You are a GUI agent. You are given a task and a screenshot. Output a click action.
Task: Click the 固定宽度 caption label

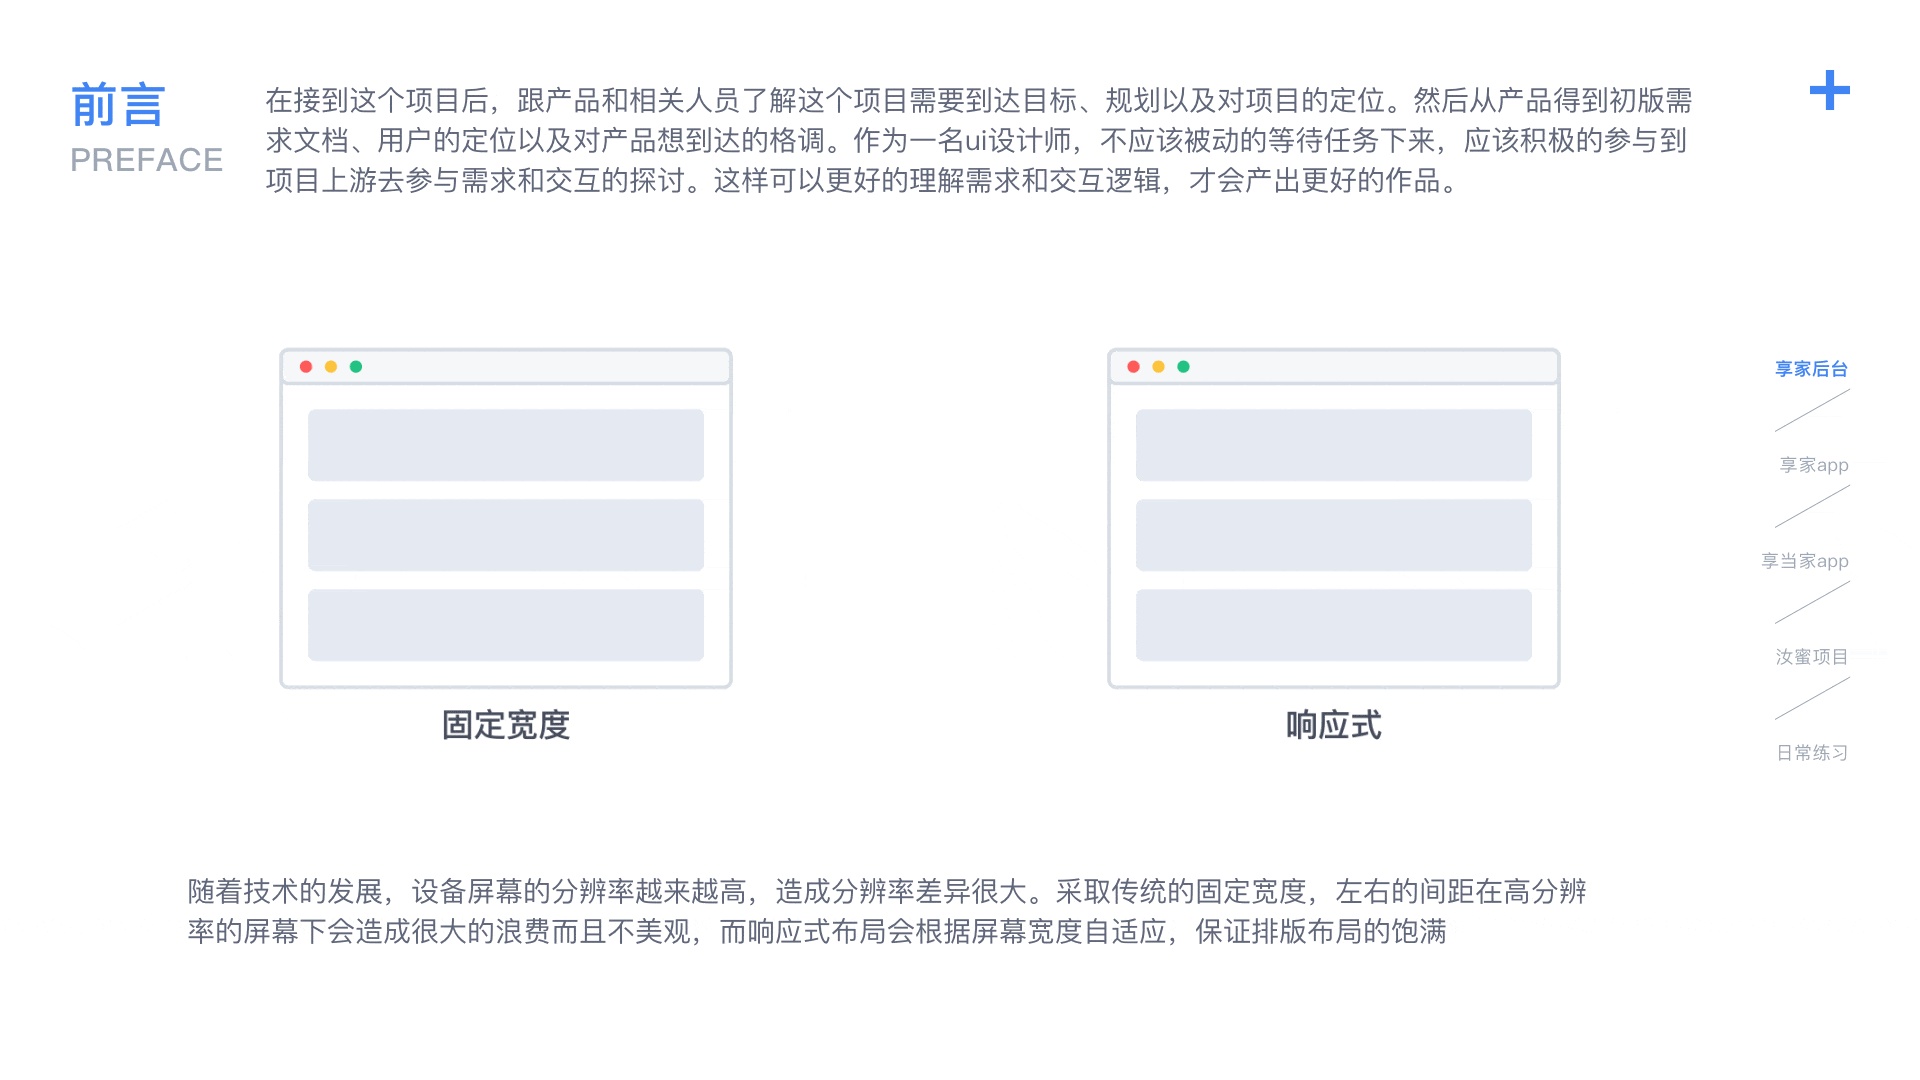pos(505,725)
